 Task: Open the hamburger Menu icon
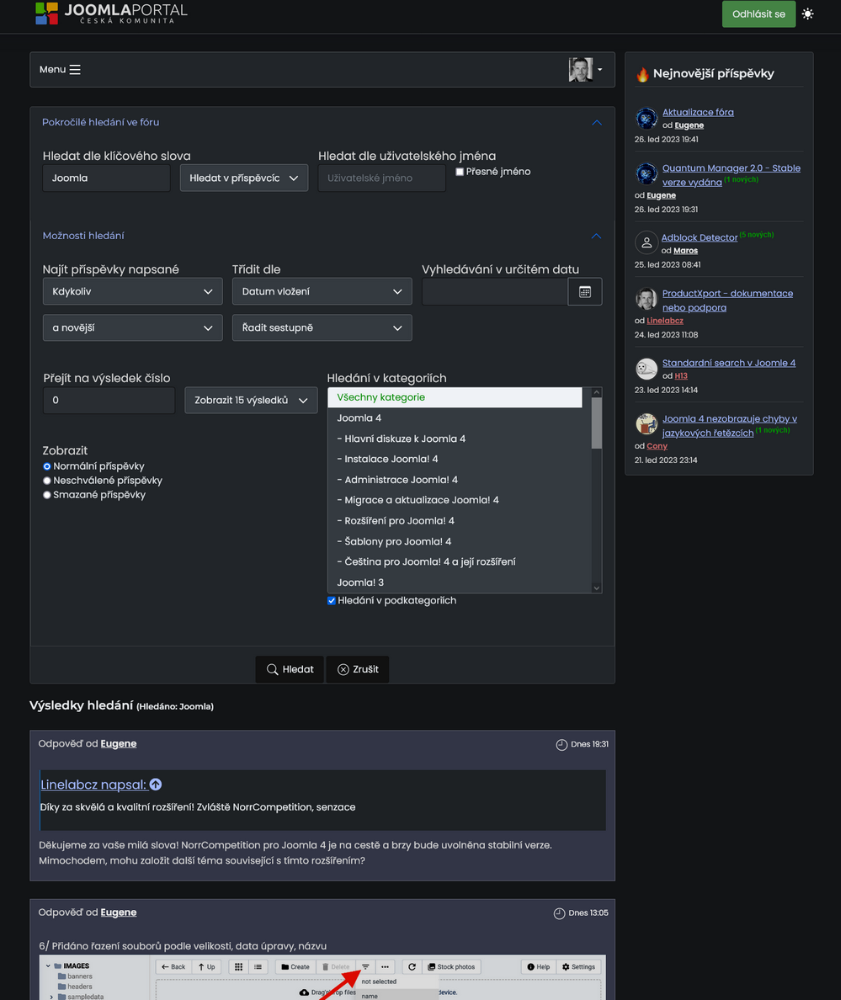(75, 70)
